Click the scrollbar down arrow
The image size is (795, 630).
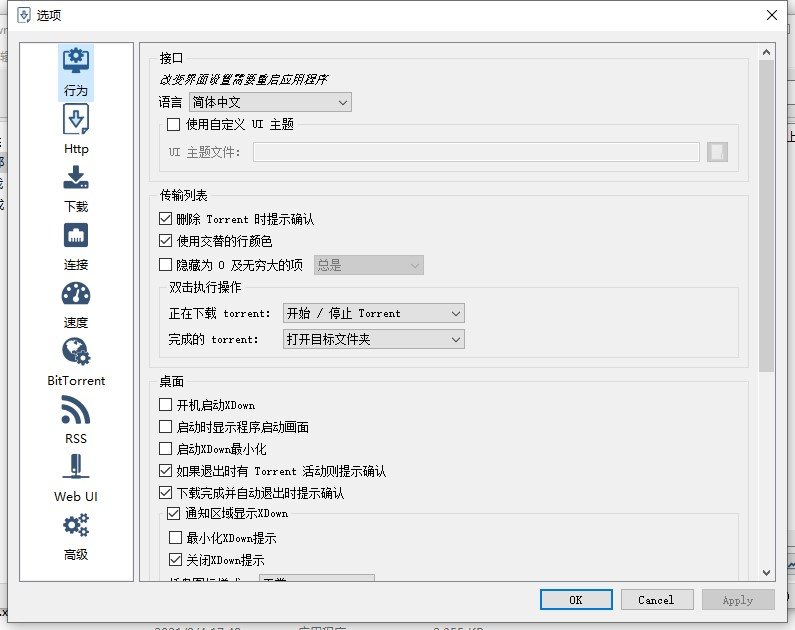click(766, 573)
